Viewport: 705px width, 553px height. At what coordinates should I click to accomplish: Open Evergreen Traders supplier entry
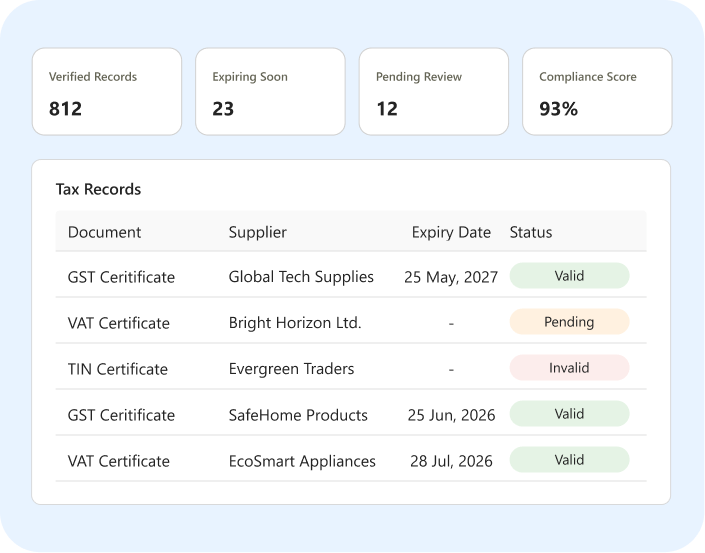pyautogui.click(x=291, y=369)
